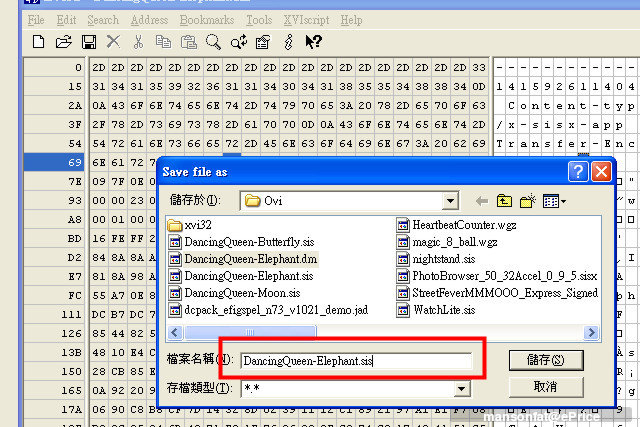The height and width of the screenshot is (427, 640).
Task: Click address row 13B in hex editor
Action: pyautogui.click(x=54, y=352)
